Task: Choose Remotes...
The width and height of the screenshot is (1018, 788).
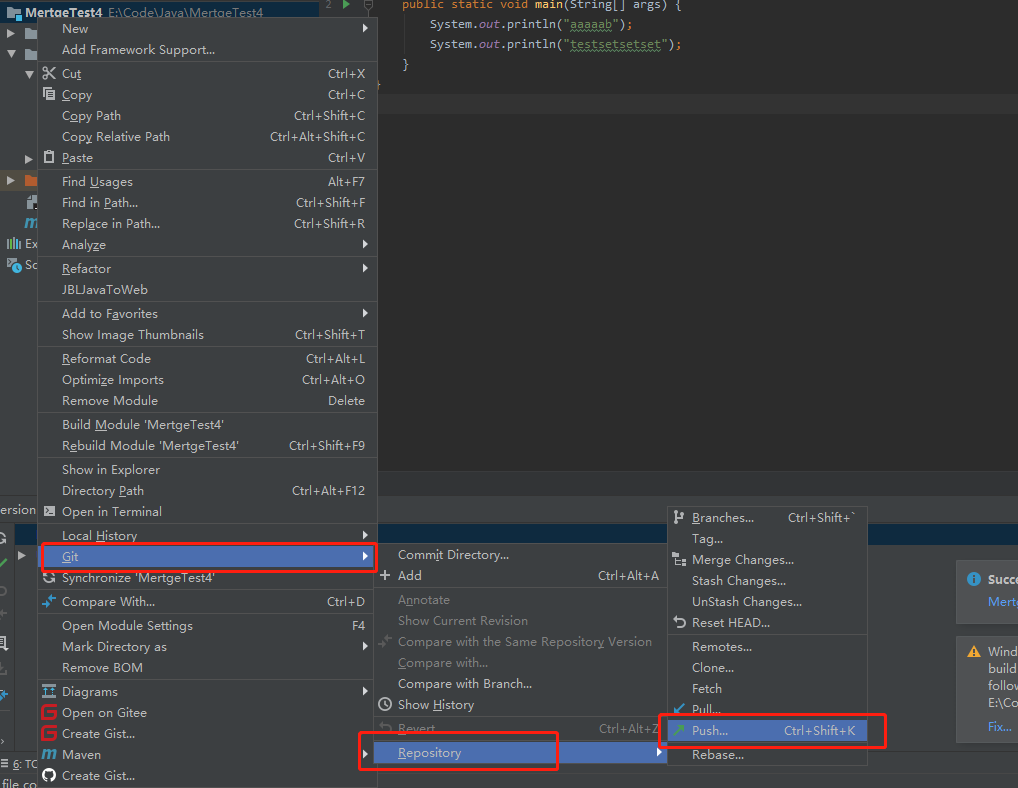Action: coord(767,647)
